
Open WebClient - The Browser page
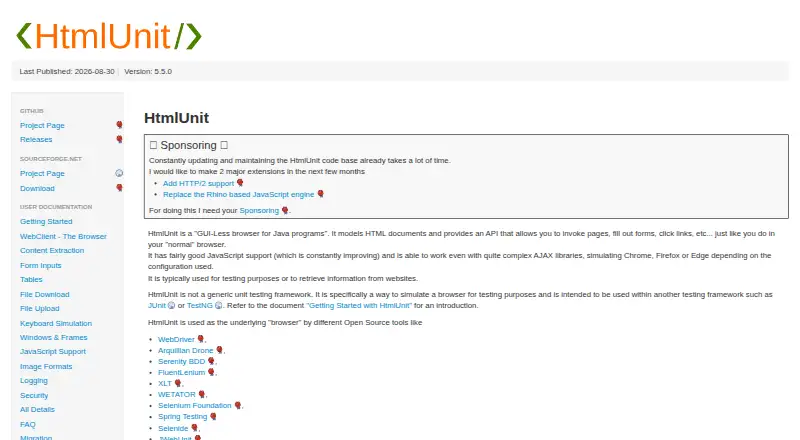coord(63,236)
